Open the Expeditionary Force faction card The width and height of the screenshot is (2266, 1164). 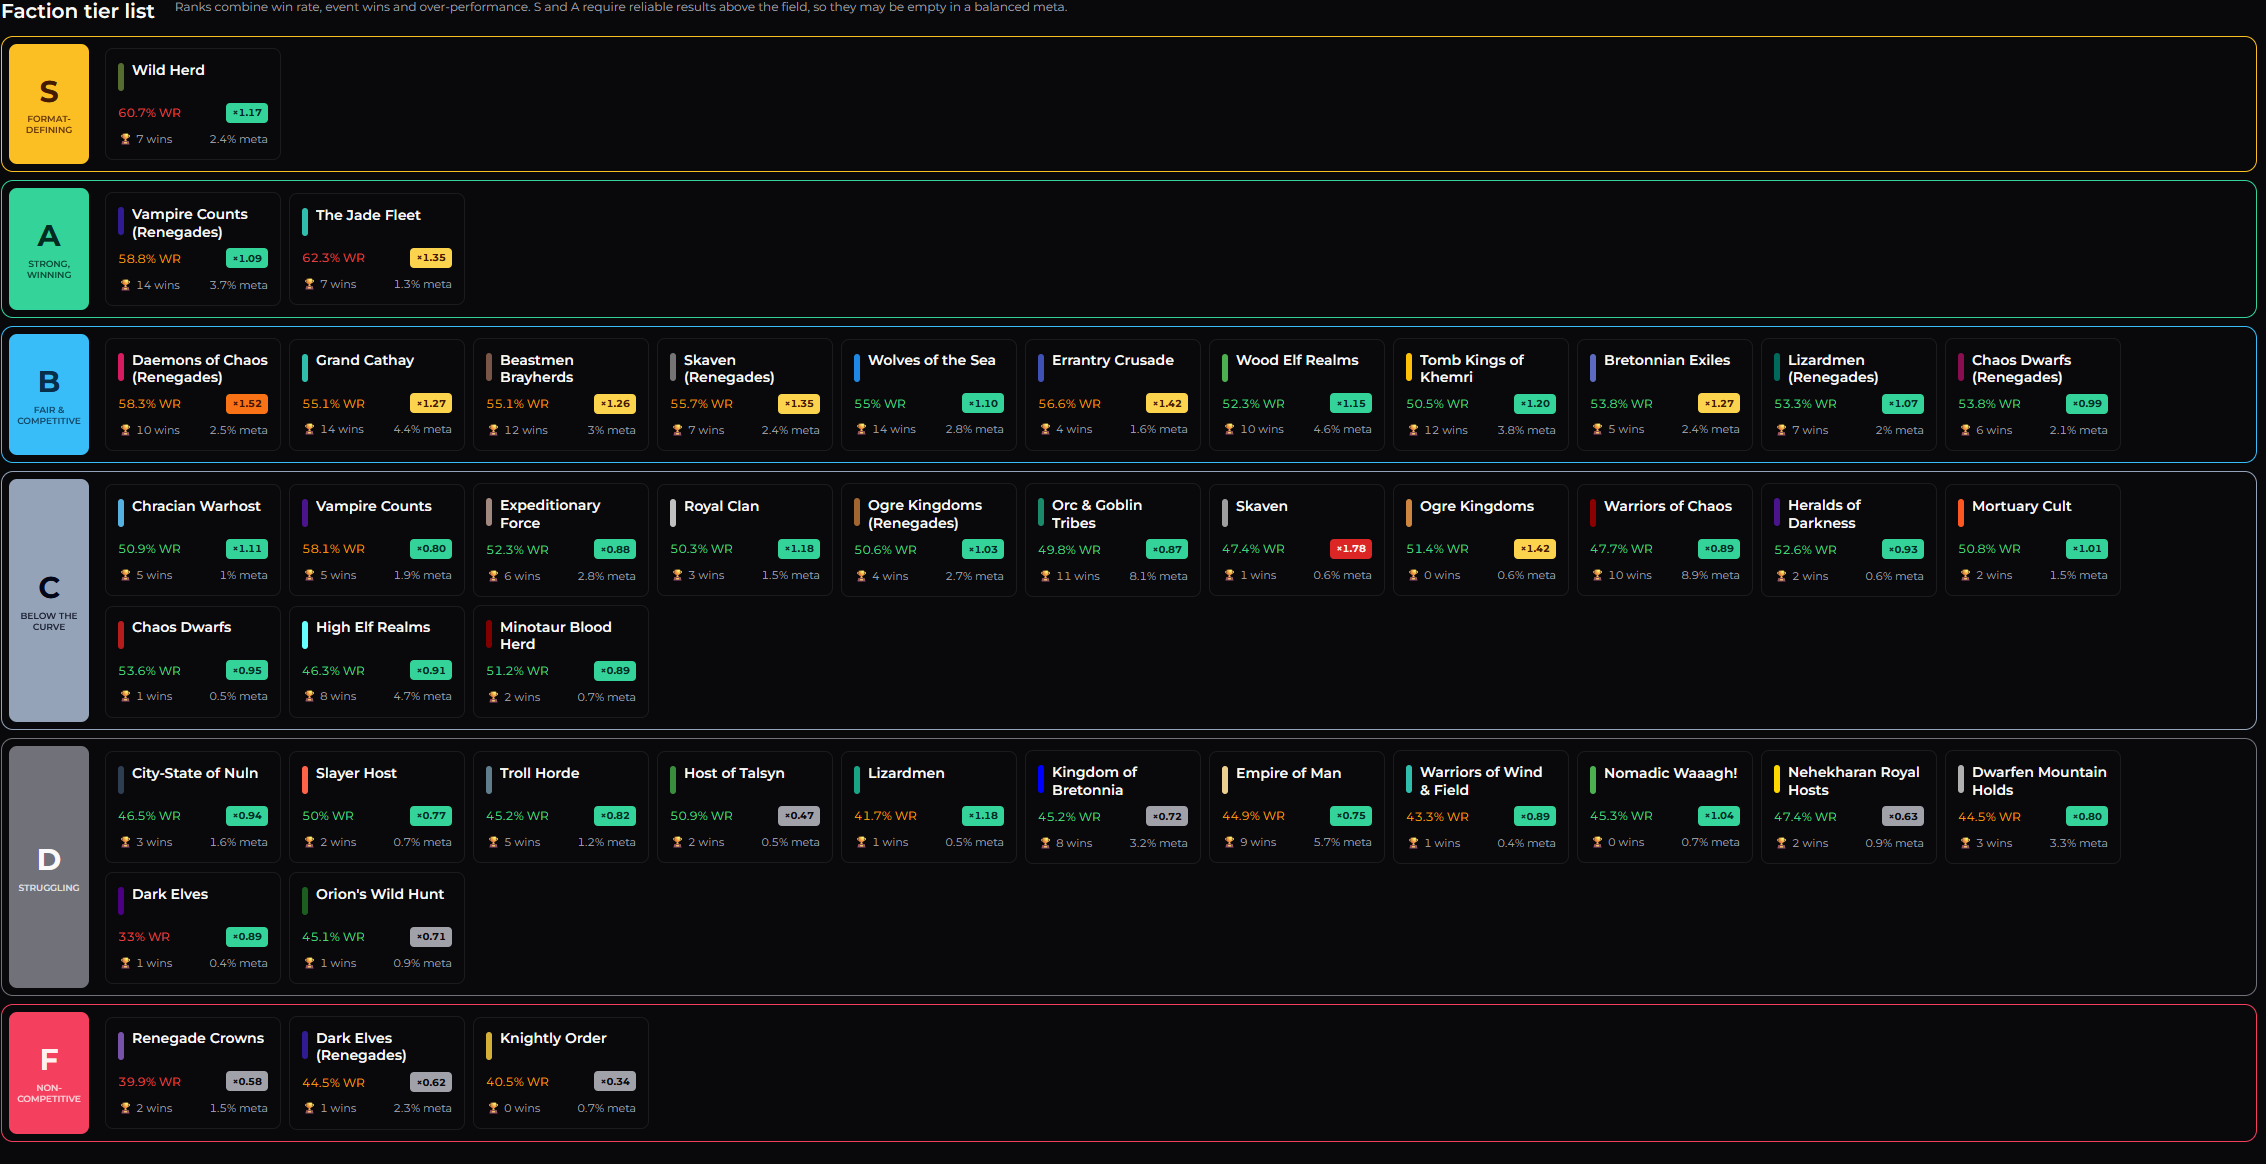pyautogui.click(x=561, y=540)
